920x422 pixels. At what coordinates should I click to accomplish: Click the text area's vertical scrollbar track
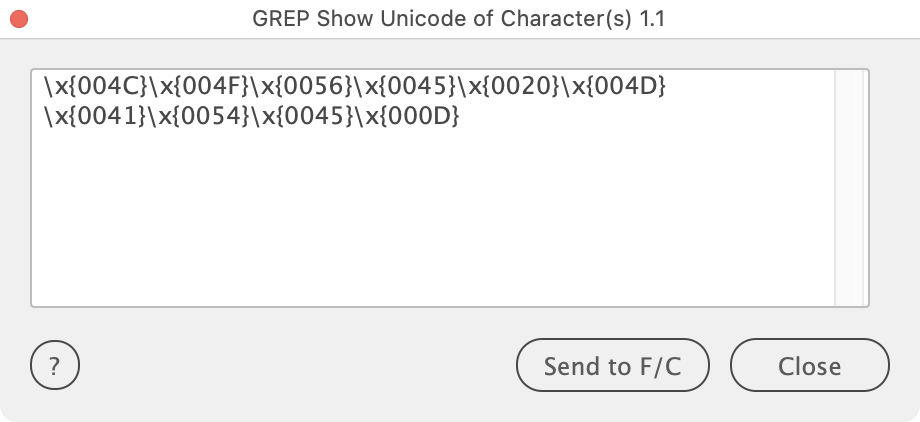click(848, 188)
